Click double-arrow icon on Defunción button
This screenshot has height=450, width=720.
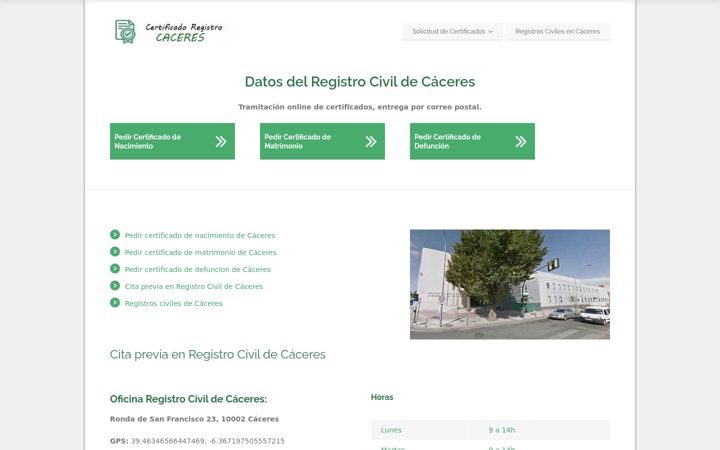pos(521,141)
